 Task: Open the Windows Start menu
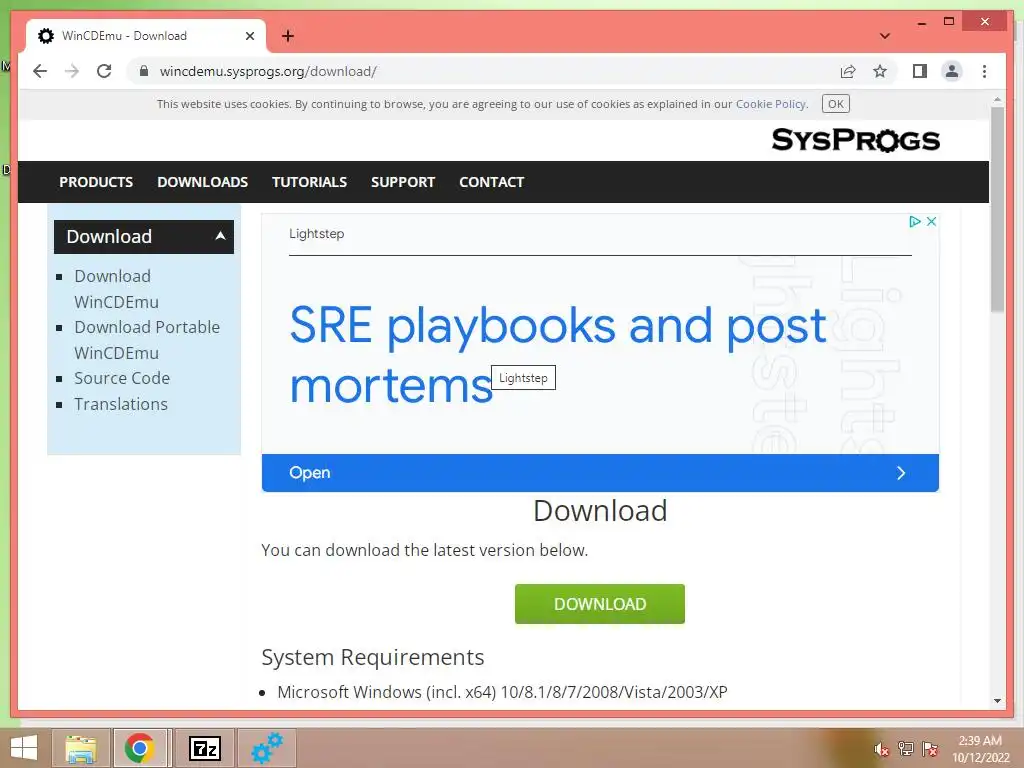(24, 748)
